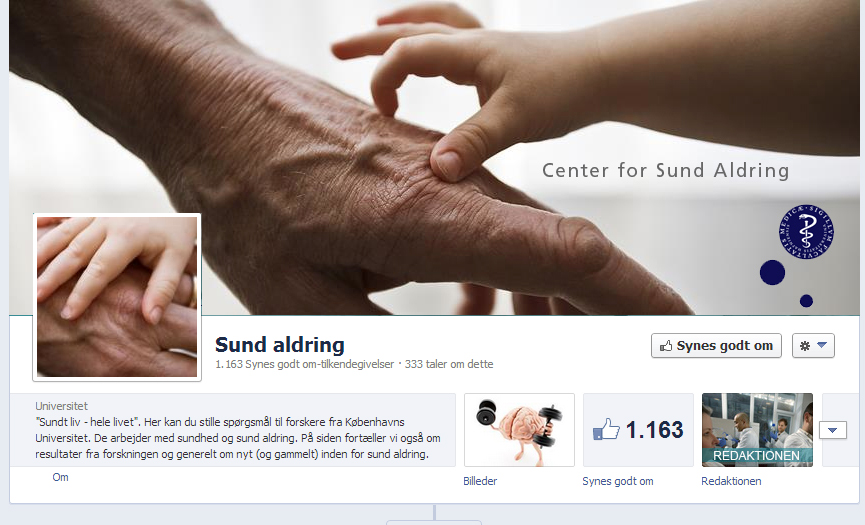Like the page with Synes godt om button

pos(716,346)
